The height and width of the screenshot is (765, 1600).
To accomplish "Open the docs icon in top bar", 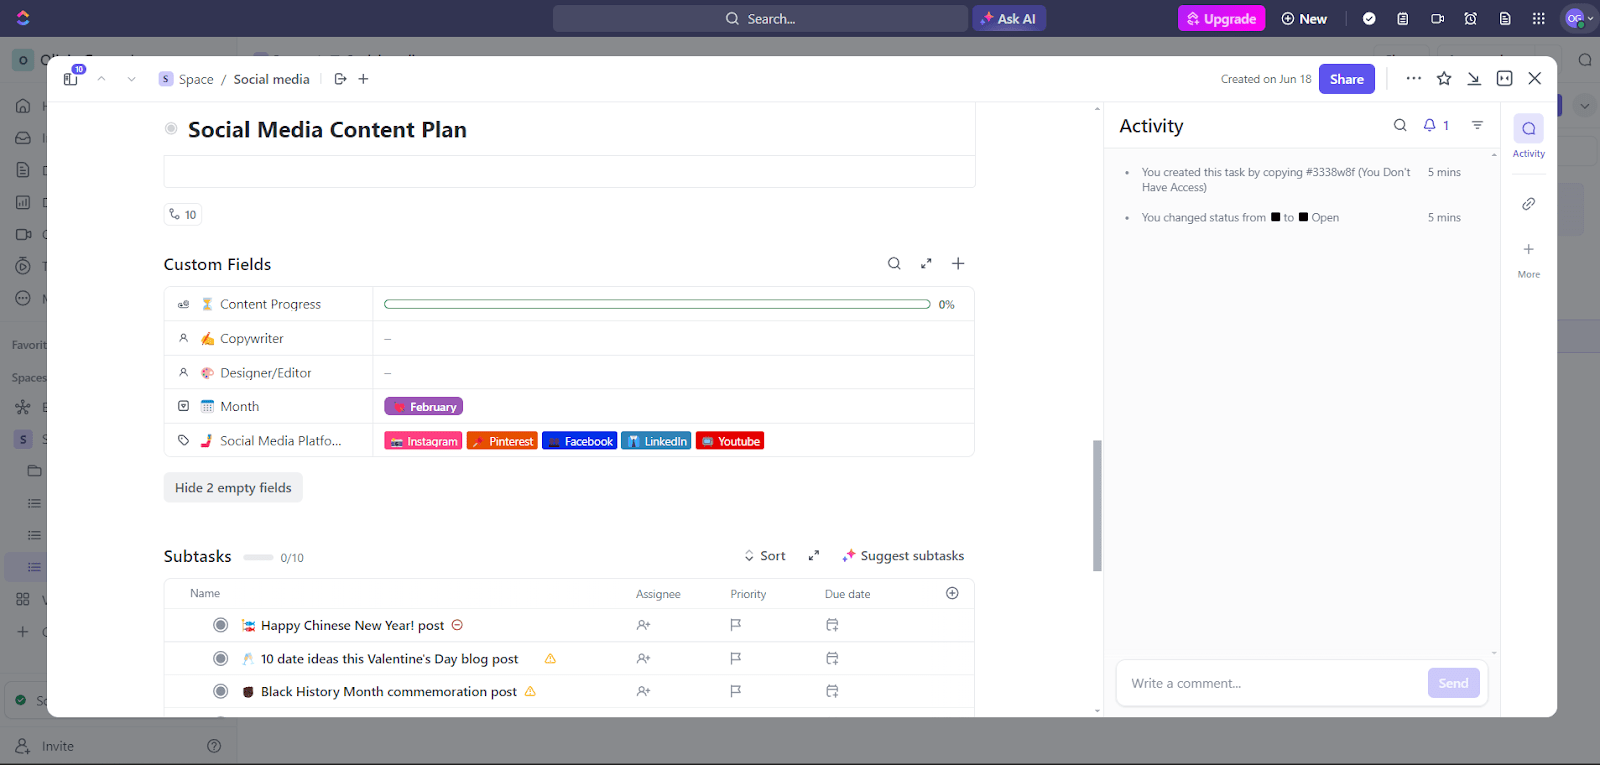I will click(1505, 19).
